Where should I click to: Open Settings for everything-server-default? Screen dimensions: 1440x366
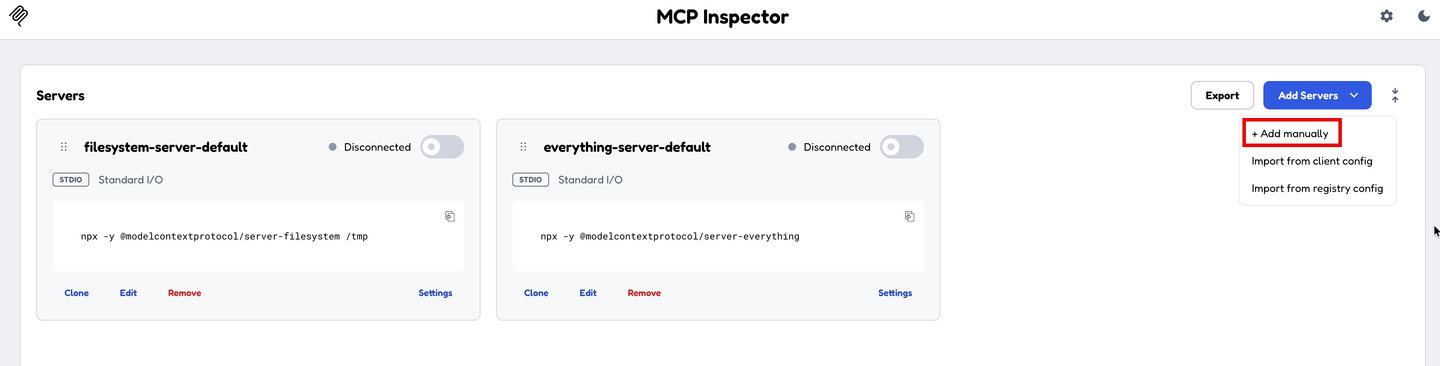tap(895, 293)
